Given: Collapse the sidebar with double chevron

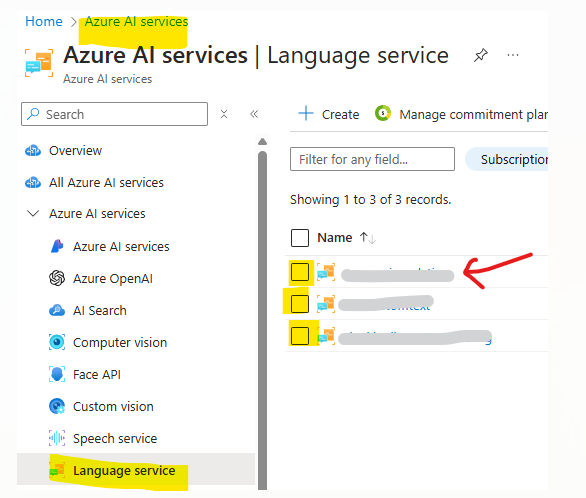Looking at the screenshot, I should 254,114.
